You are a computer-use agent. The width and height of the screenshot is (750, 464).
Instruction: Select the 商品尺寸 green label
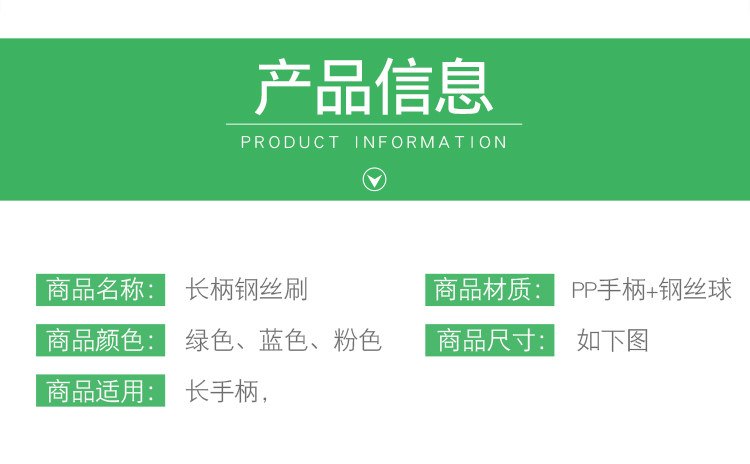click(489, 340)
